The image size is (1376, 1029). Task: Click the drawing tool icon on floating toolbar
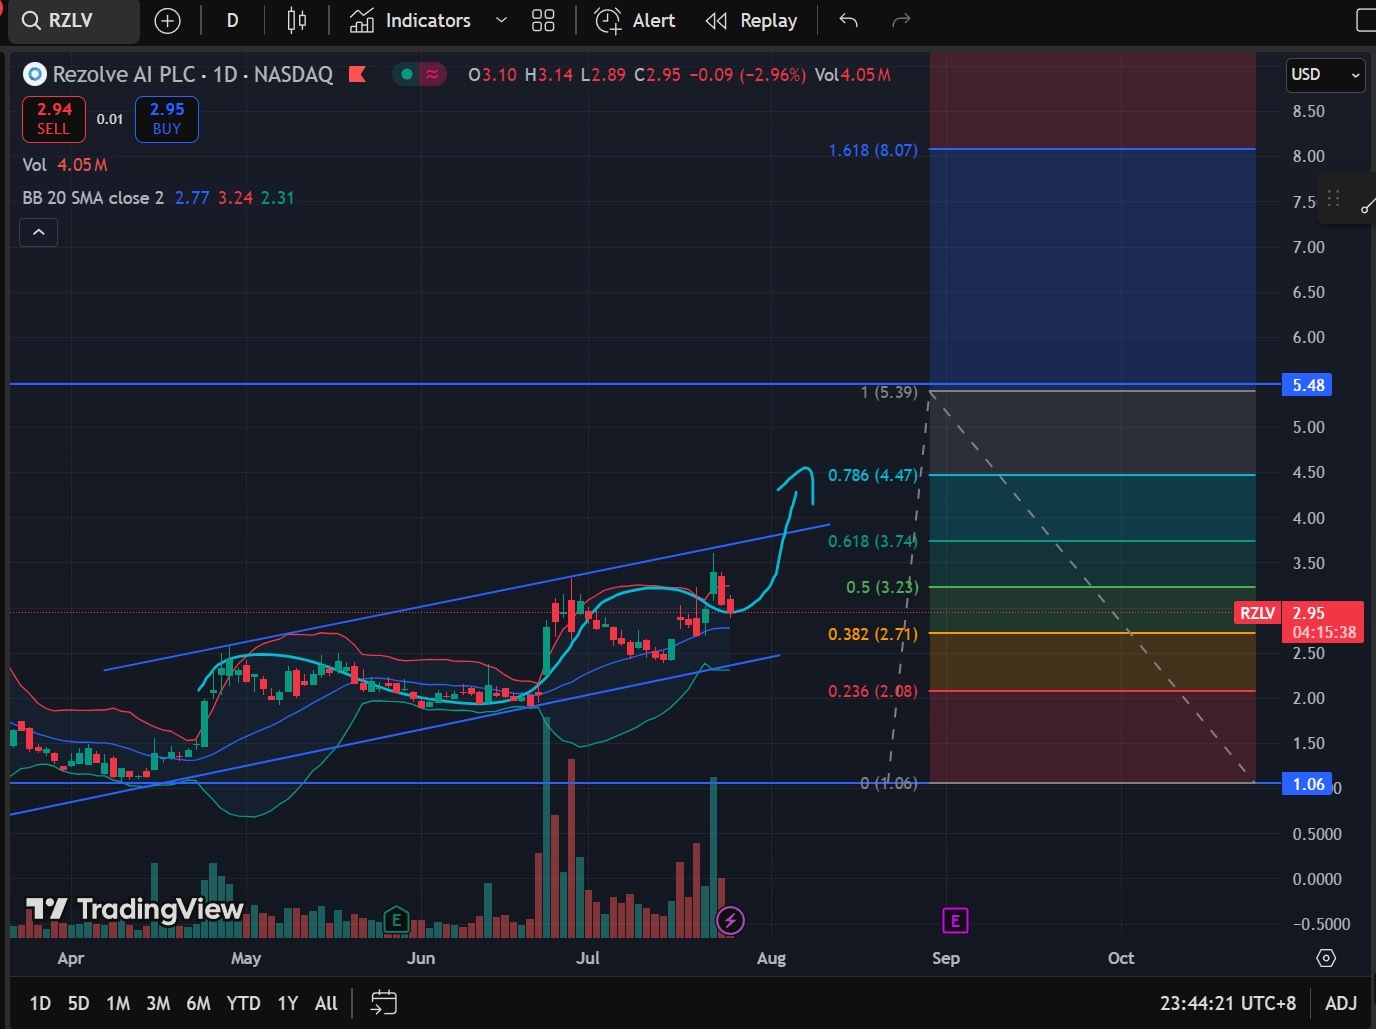click(x=1367, y=206)
